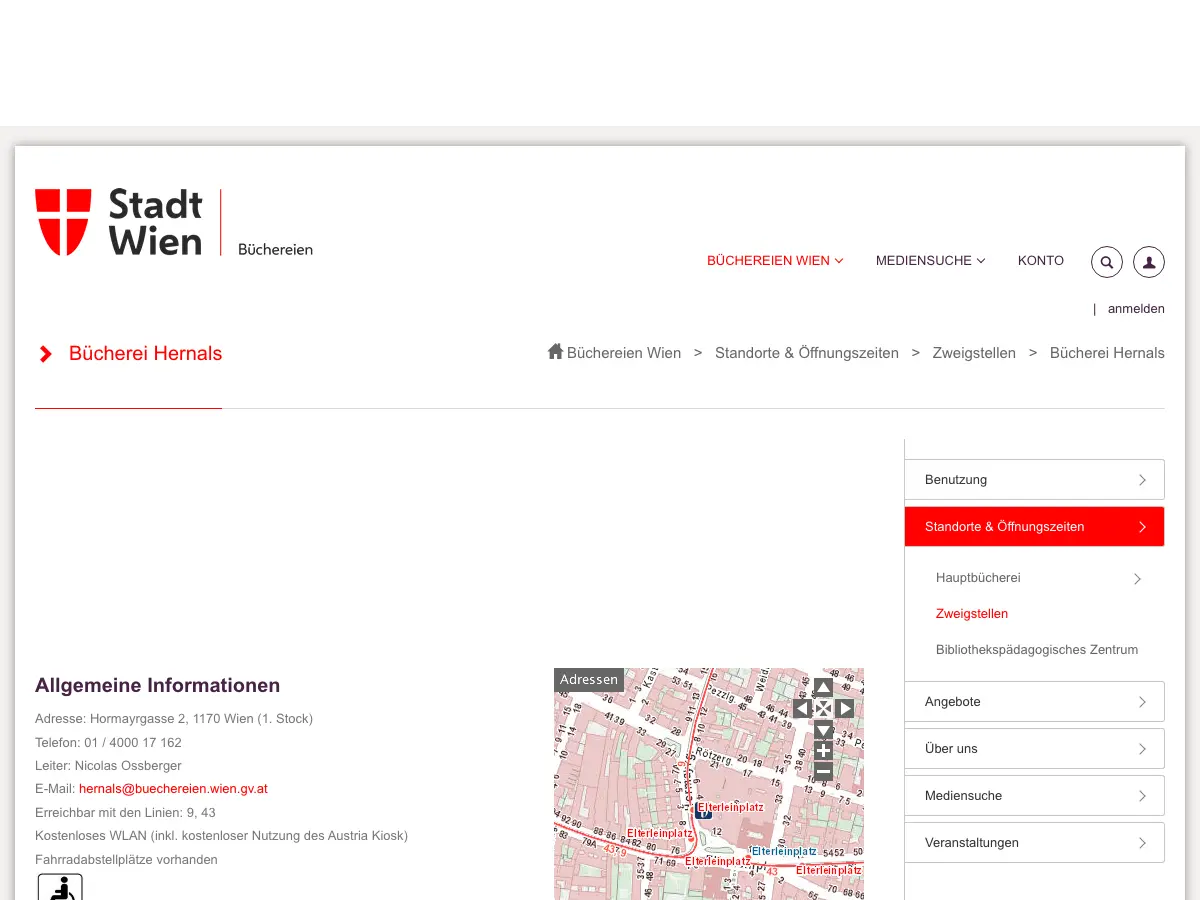Pan the map left with arrow

pyautogui.click(x=802, y=709)
